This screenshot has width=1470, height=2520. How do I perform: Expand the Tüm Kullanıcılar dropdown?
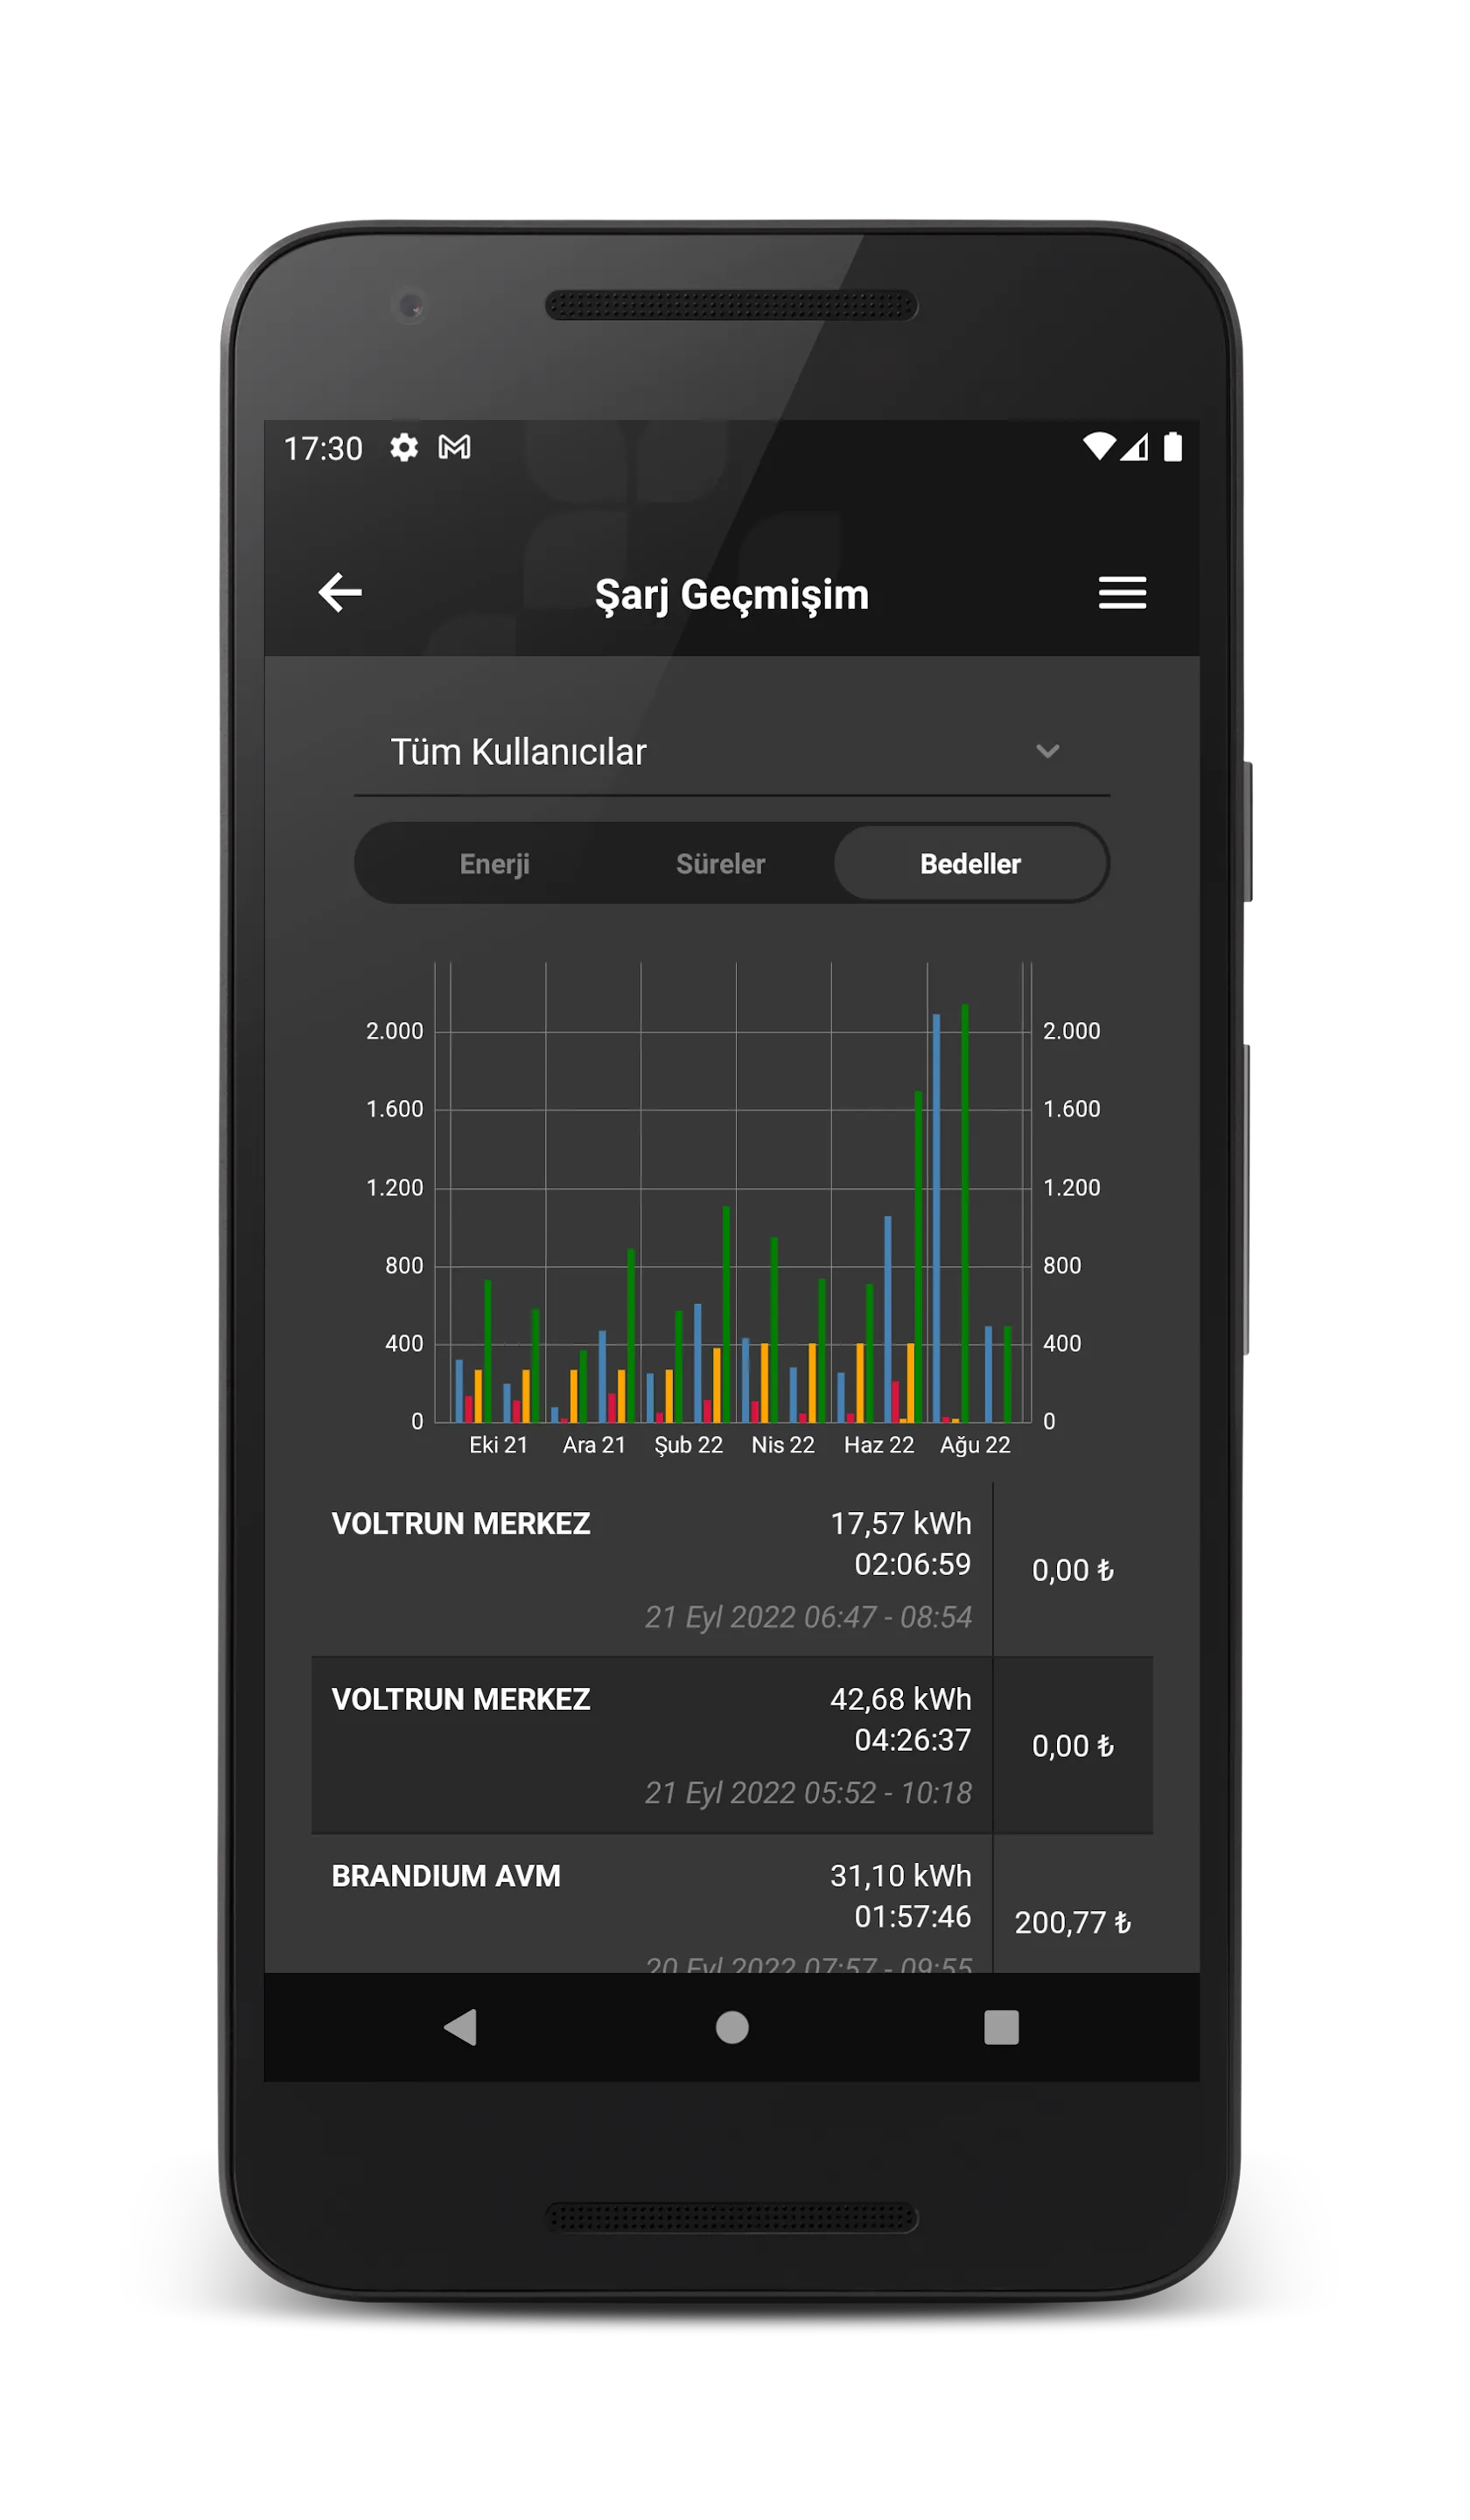click(x=732, y=753)
